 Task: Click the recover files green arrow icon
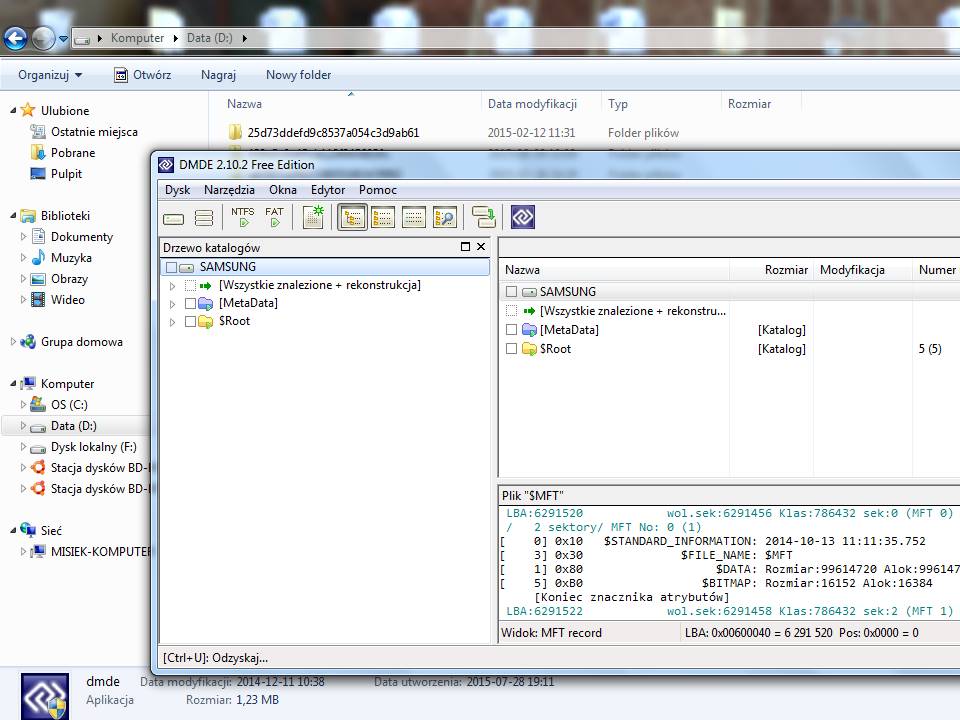point(484,217)
